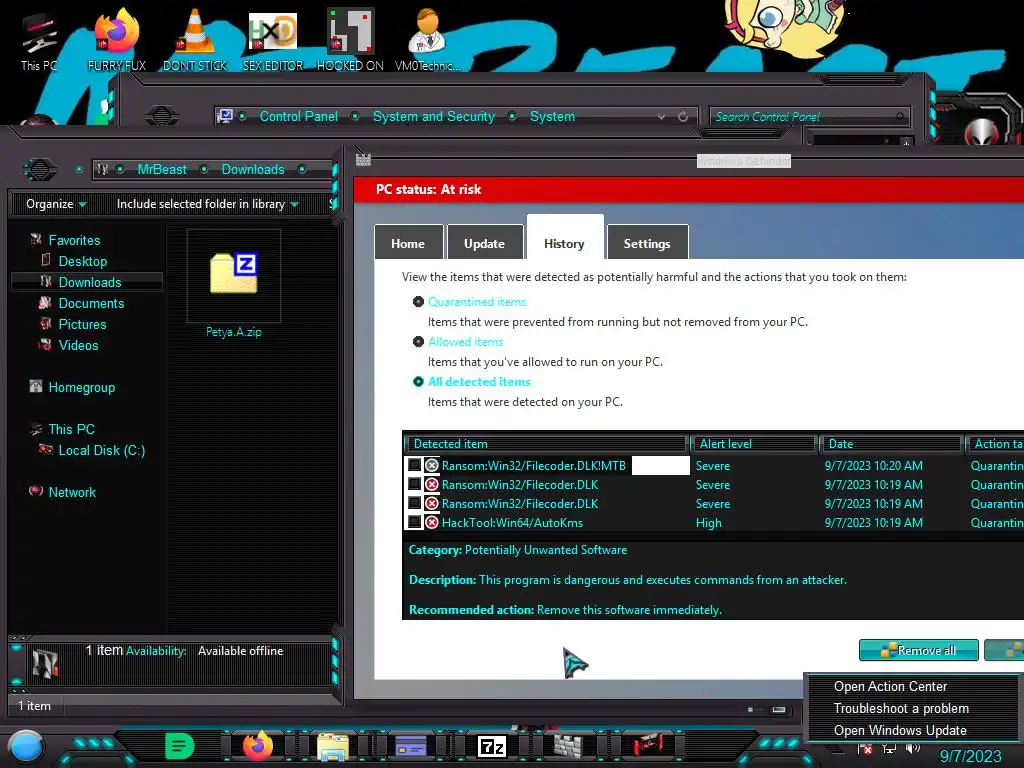Select the HackTool:Win64/AutoKms entry
This screenshot has height=768, width=1024.
[x=512, y=522]
